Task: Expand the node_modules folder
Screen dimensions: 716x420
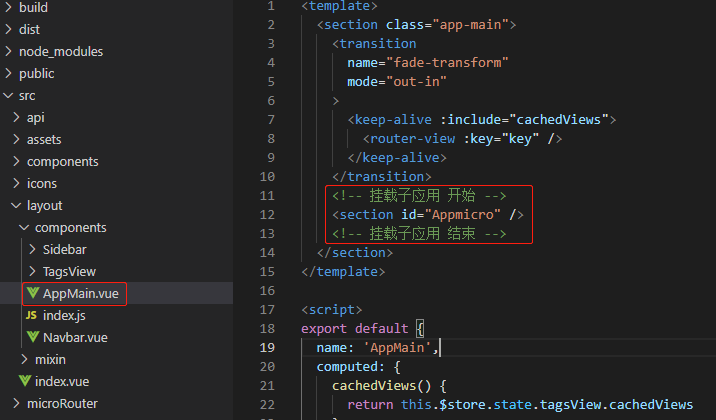Action: (60, 51)
